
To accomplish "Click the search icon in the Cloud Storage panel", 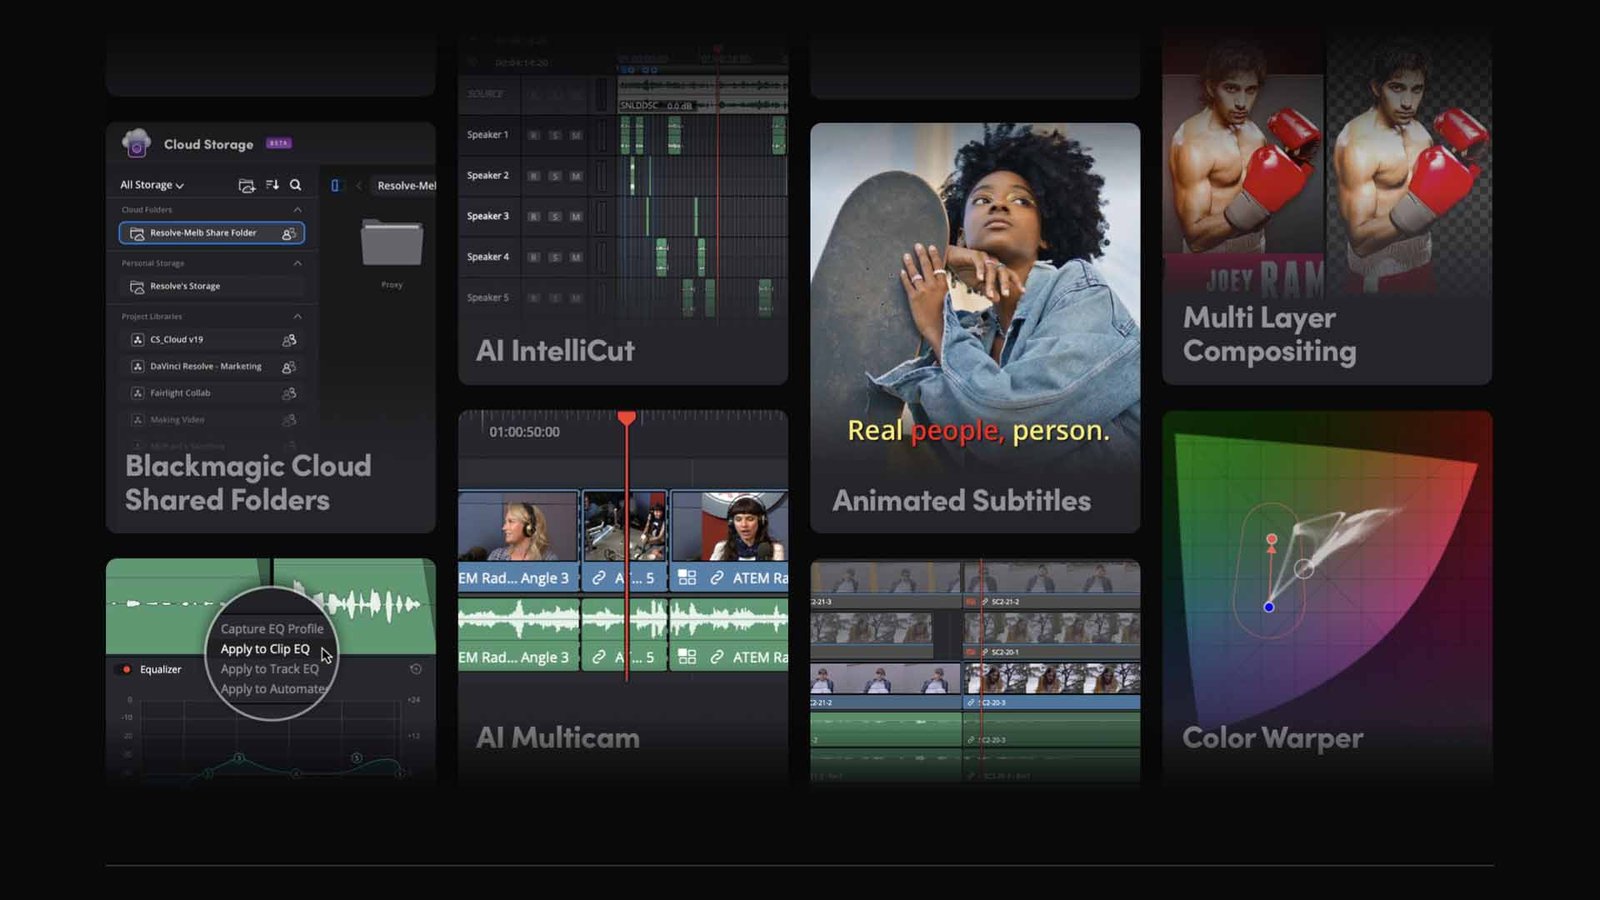I will pos(296,185).
